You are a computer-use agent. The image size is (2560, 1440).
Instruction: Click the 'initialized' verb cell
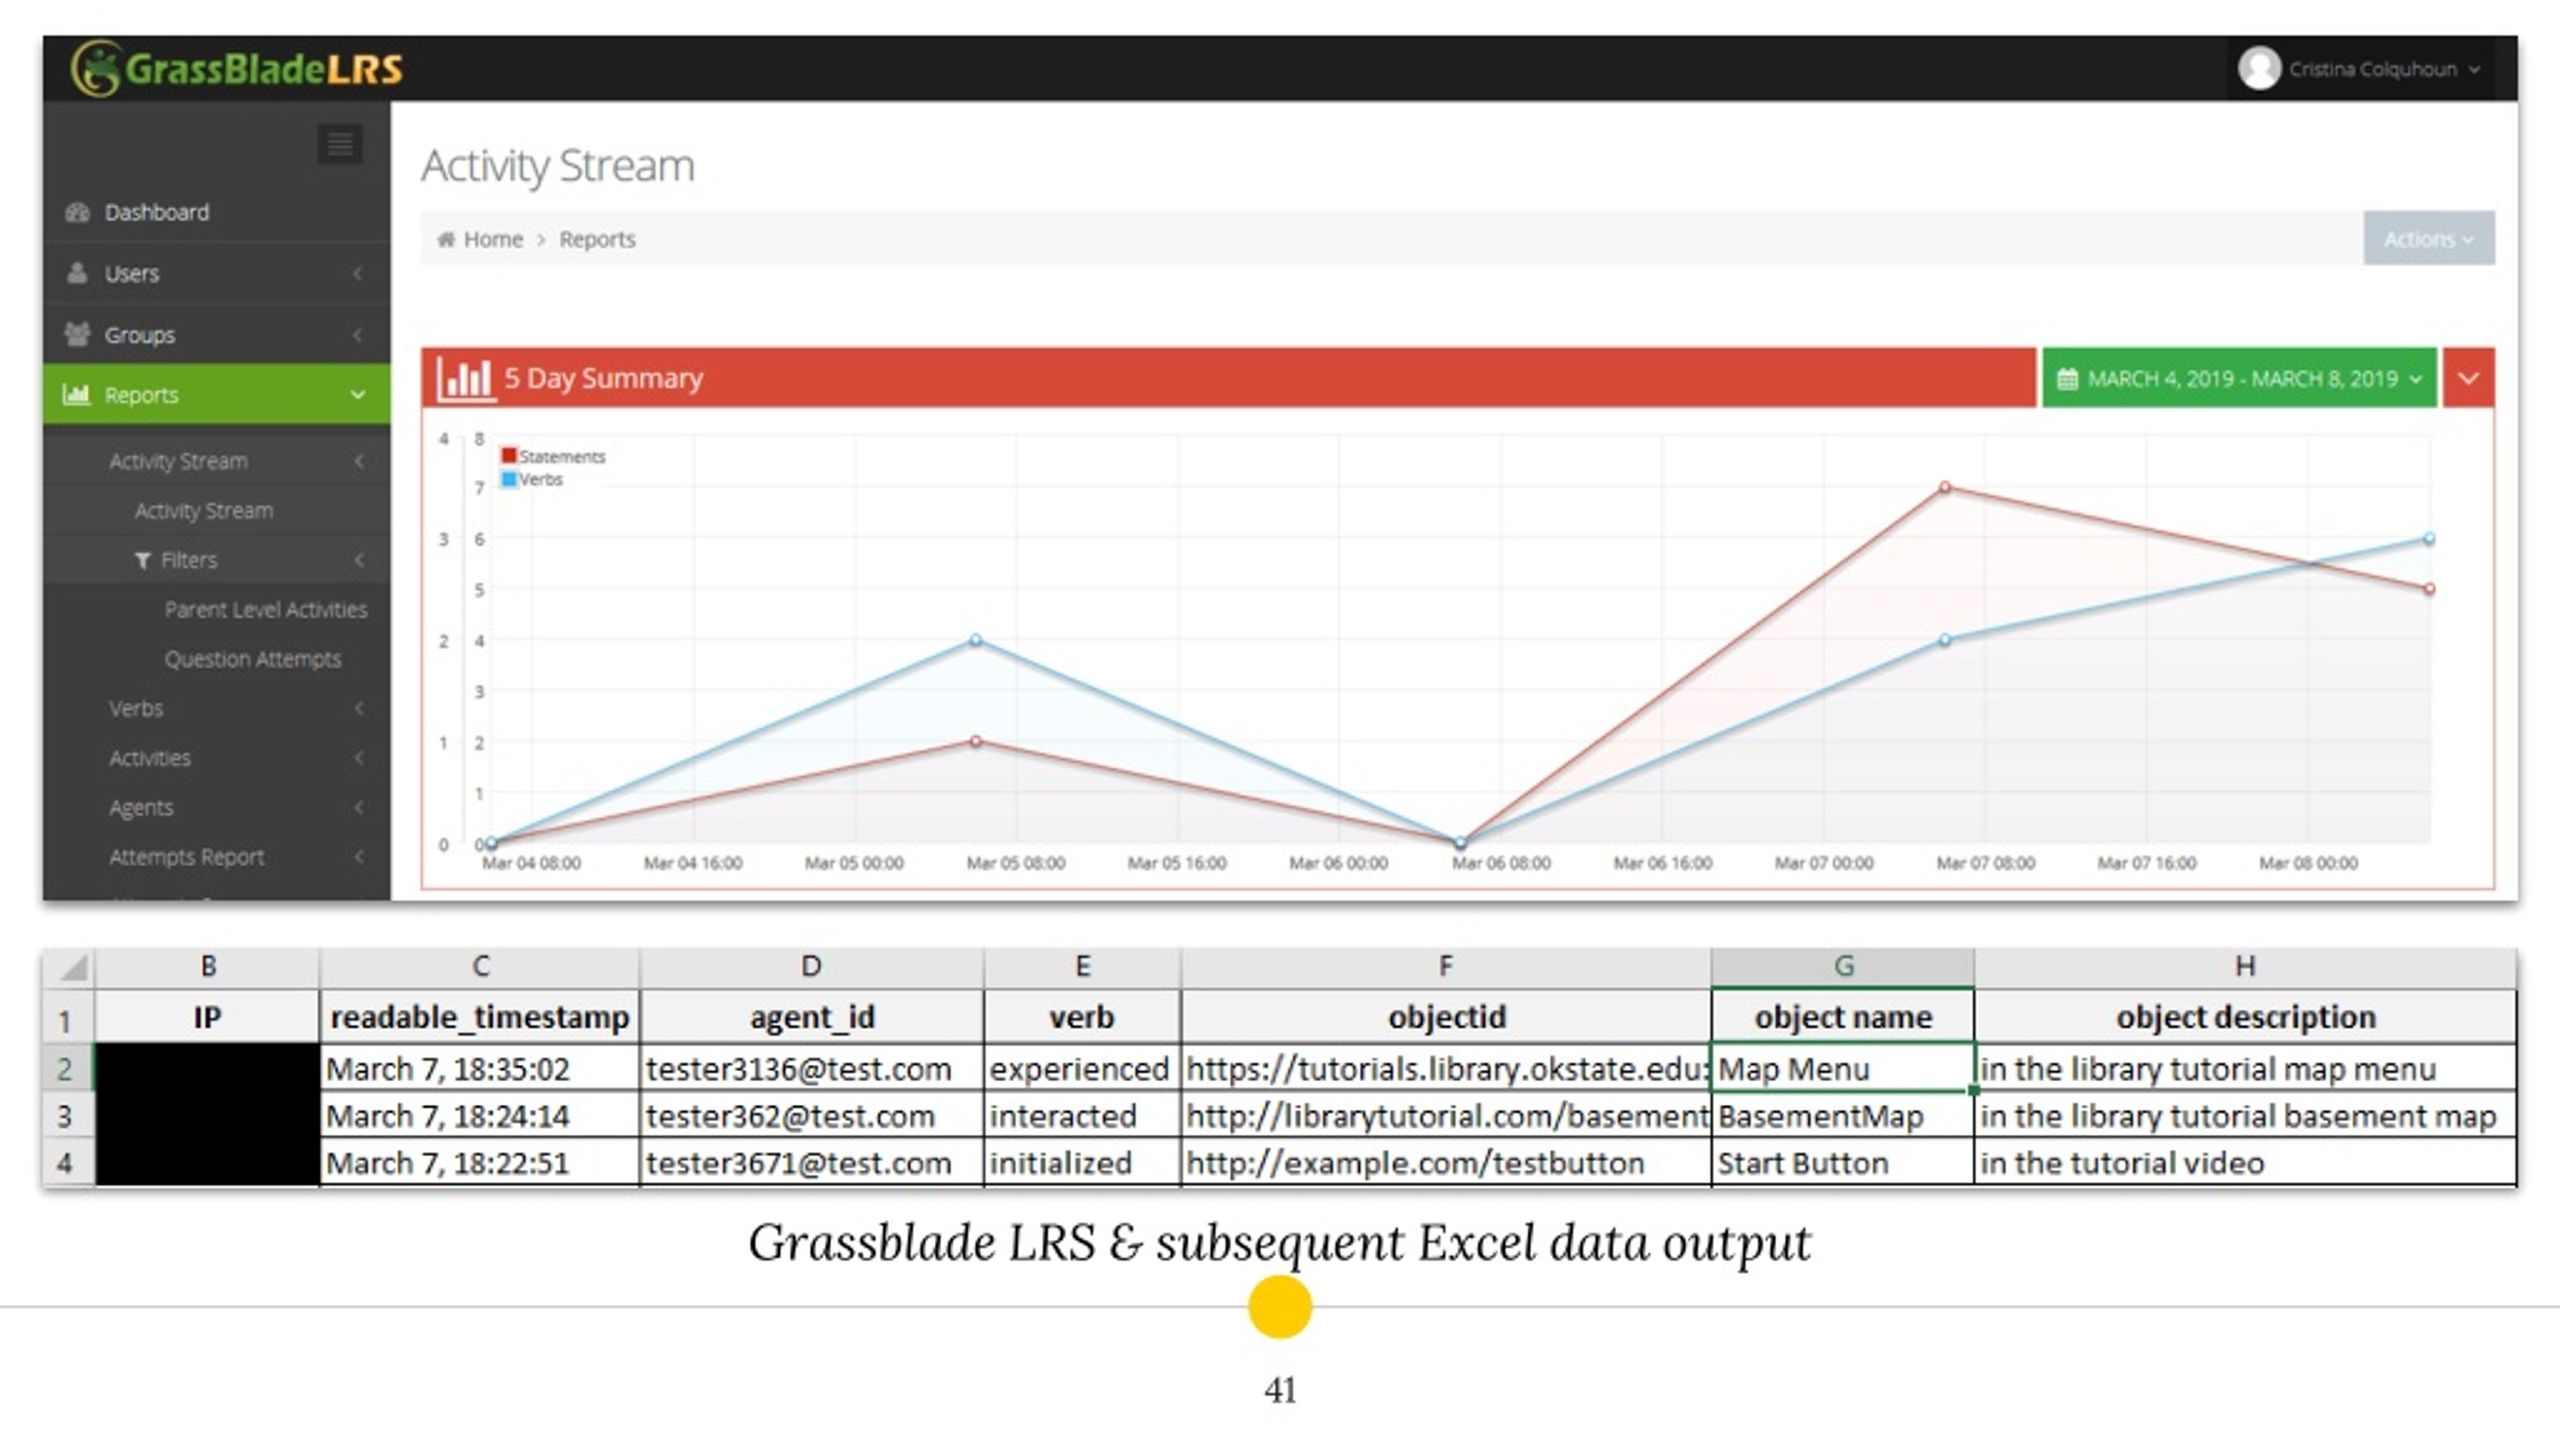tap(1082, 1163)
